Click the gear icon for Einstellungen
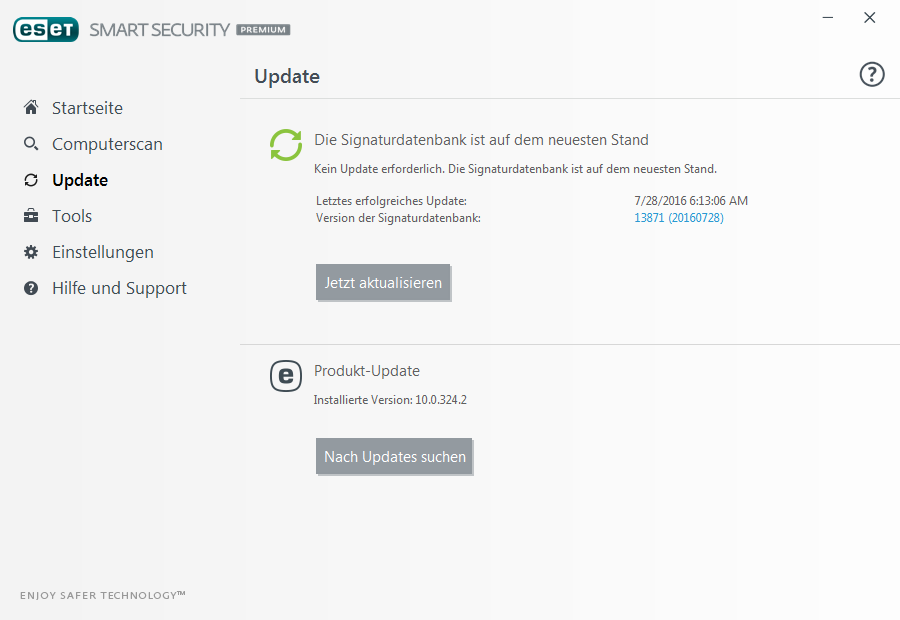The width and height of the screenshot is (900, 620). tap(31, 252)
